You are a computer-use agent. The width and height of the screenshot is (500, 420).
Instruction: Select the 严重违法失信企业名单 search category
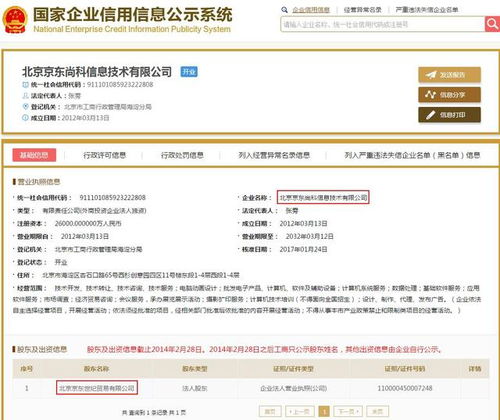(427, 10)
